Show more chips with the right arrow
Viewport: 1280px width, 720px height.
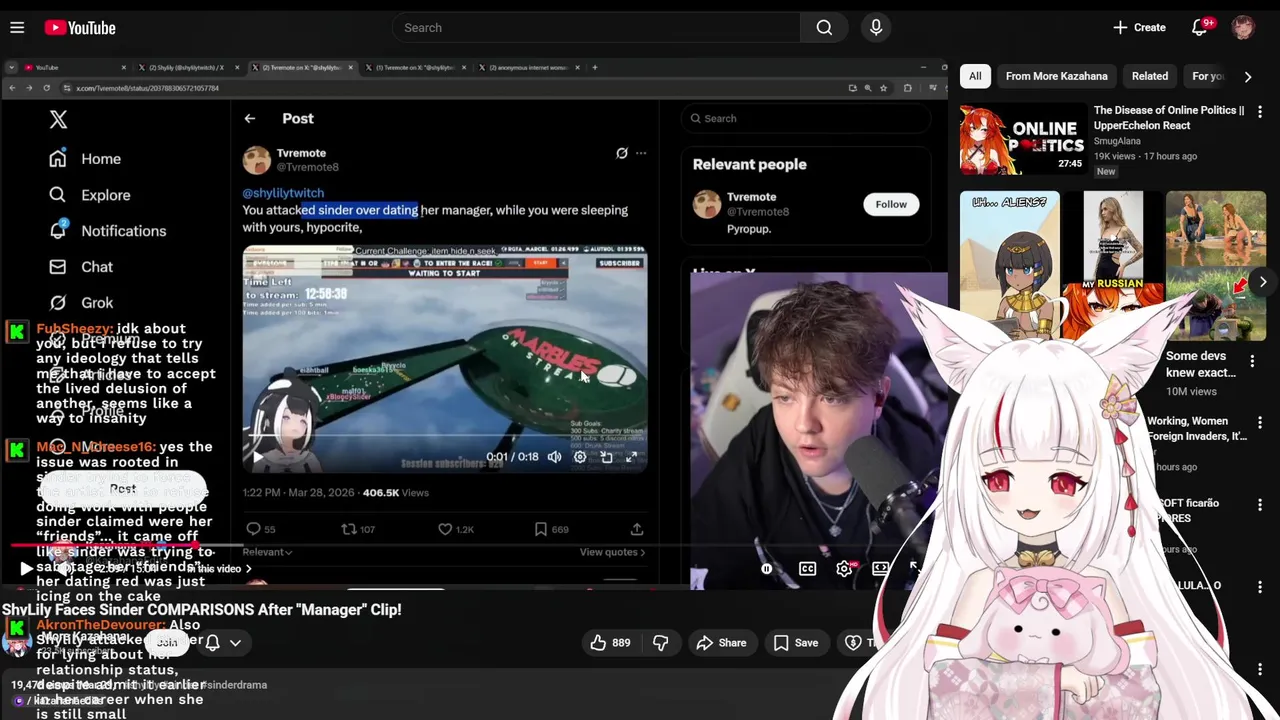click(1248, 76)
